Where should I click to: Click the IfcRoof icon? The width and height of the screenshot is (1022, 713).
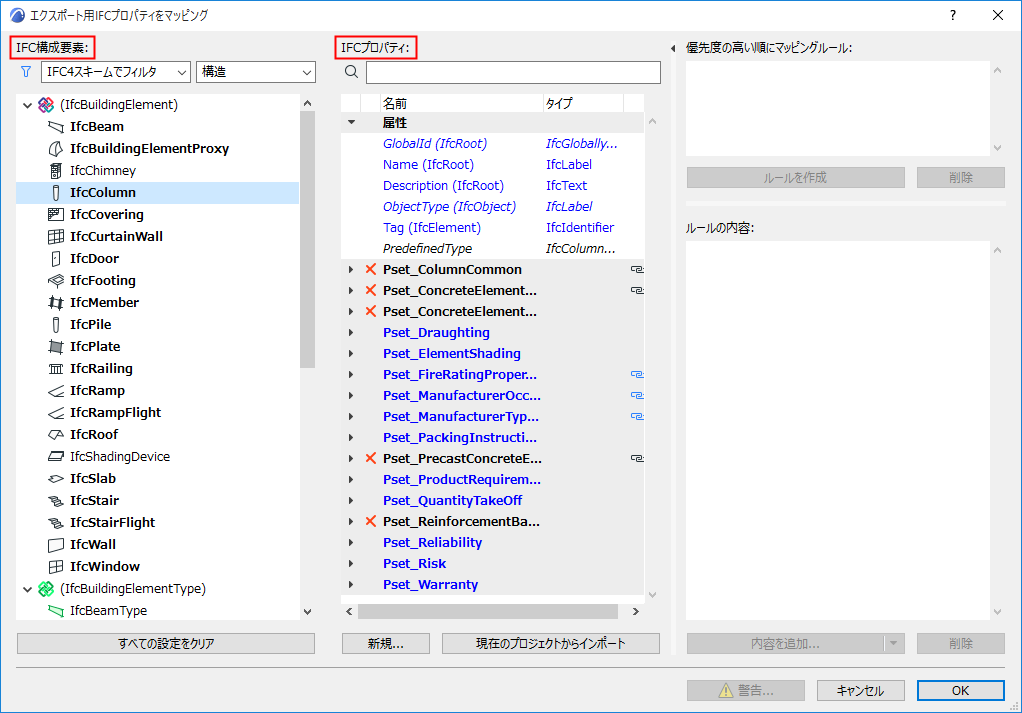coord(56,435)
